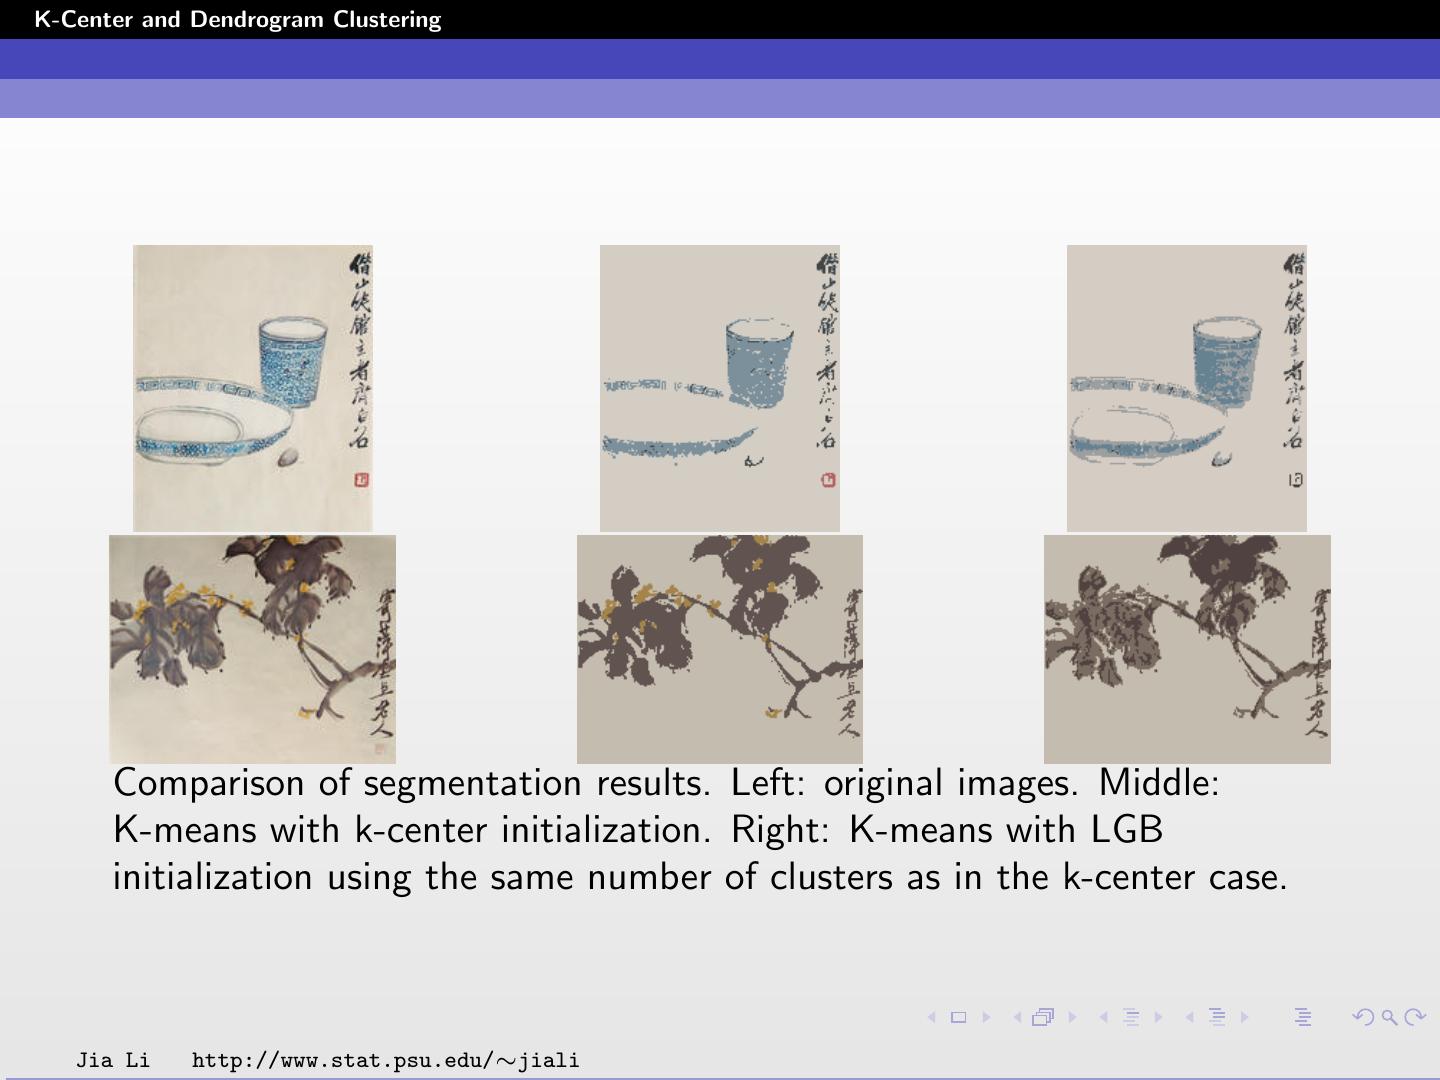Viewport: 1440px width, 1080px height.
Task: Go to the previous subsection arrow
Action: (x=1104, y=1018)
